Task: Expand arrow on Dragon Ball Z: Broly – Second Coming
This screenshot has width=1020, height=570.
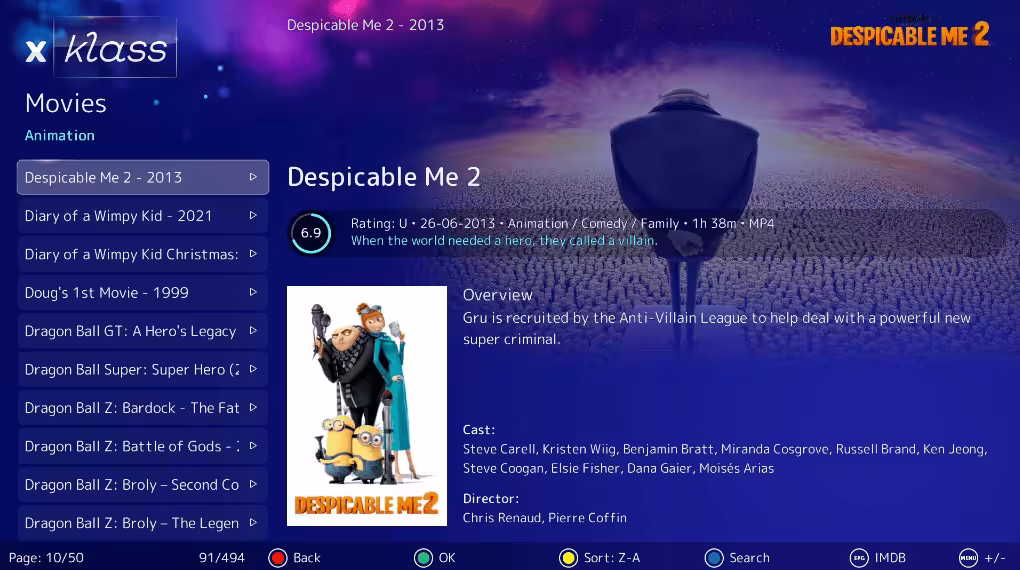Action: tap(253, 484)
